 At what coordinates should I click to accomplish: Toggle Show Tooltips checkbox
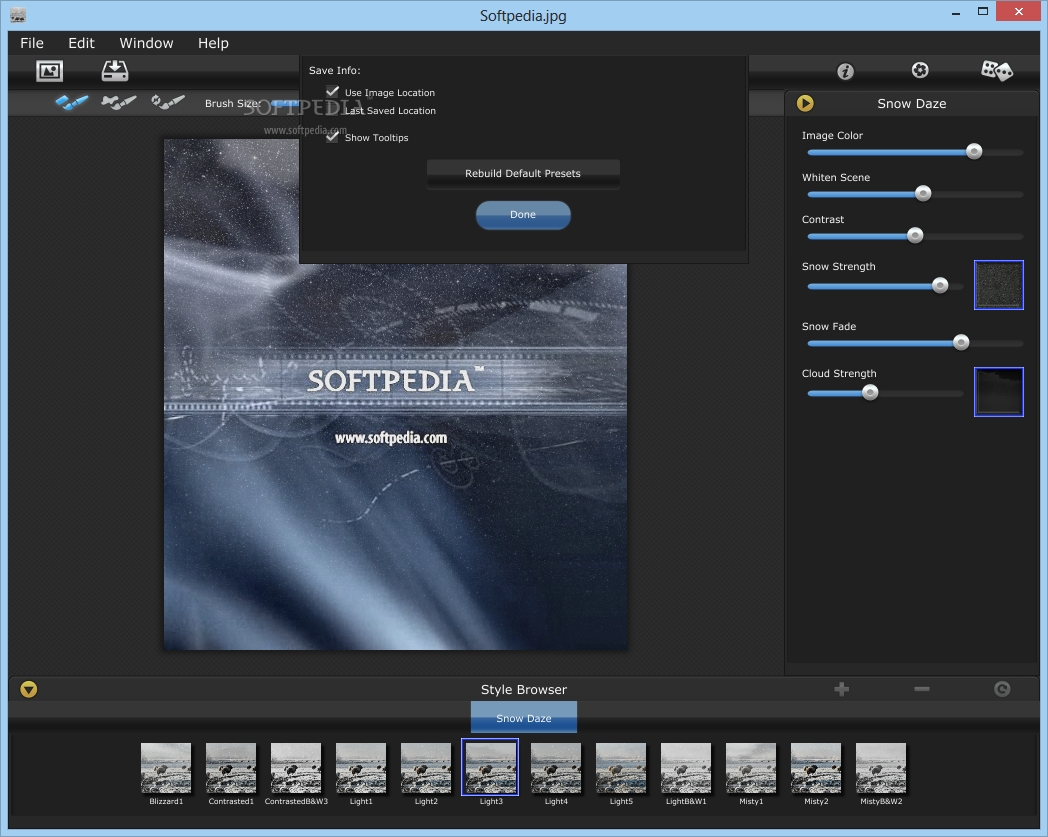click(332, 136)
